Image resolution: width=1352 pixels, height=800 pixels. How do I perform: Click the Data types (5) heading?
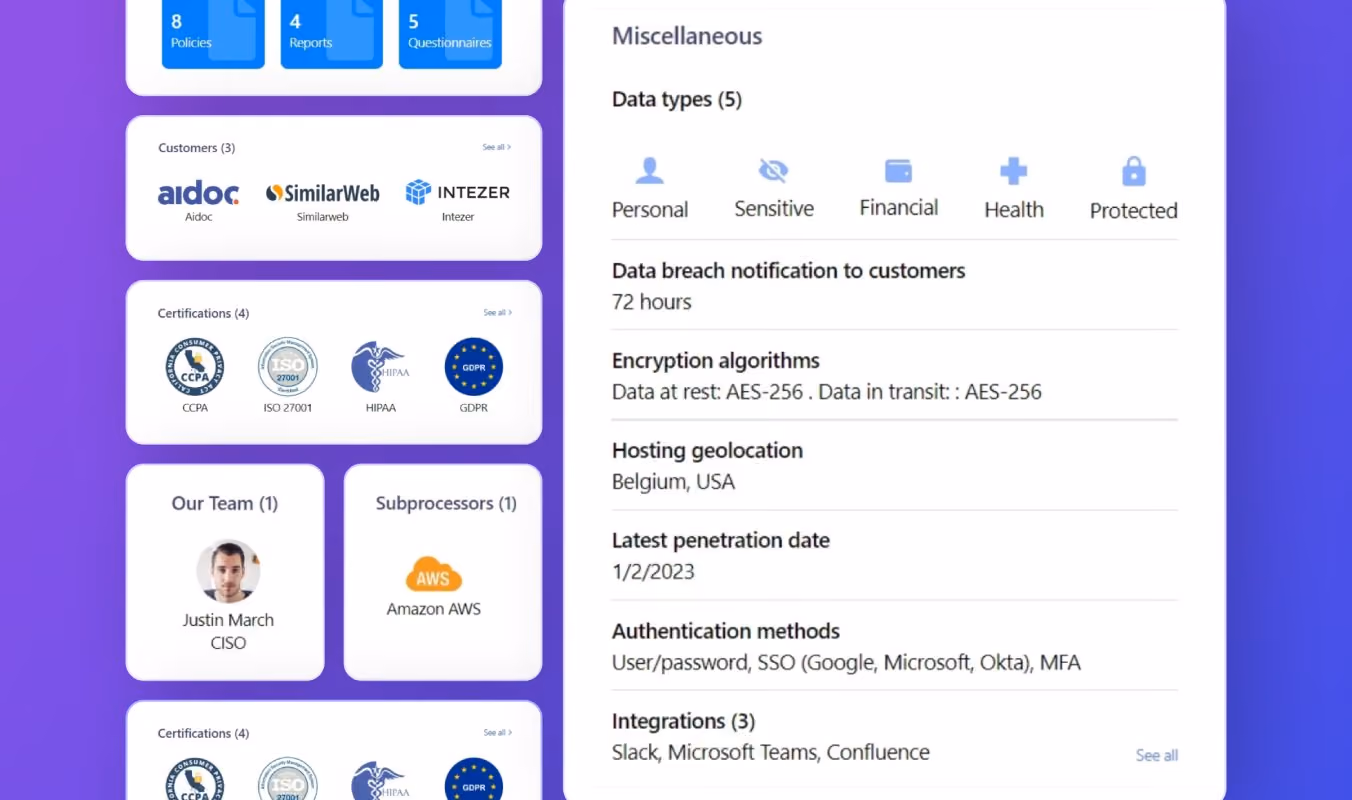tap(677, 99)
